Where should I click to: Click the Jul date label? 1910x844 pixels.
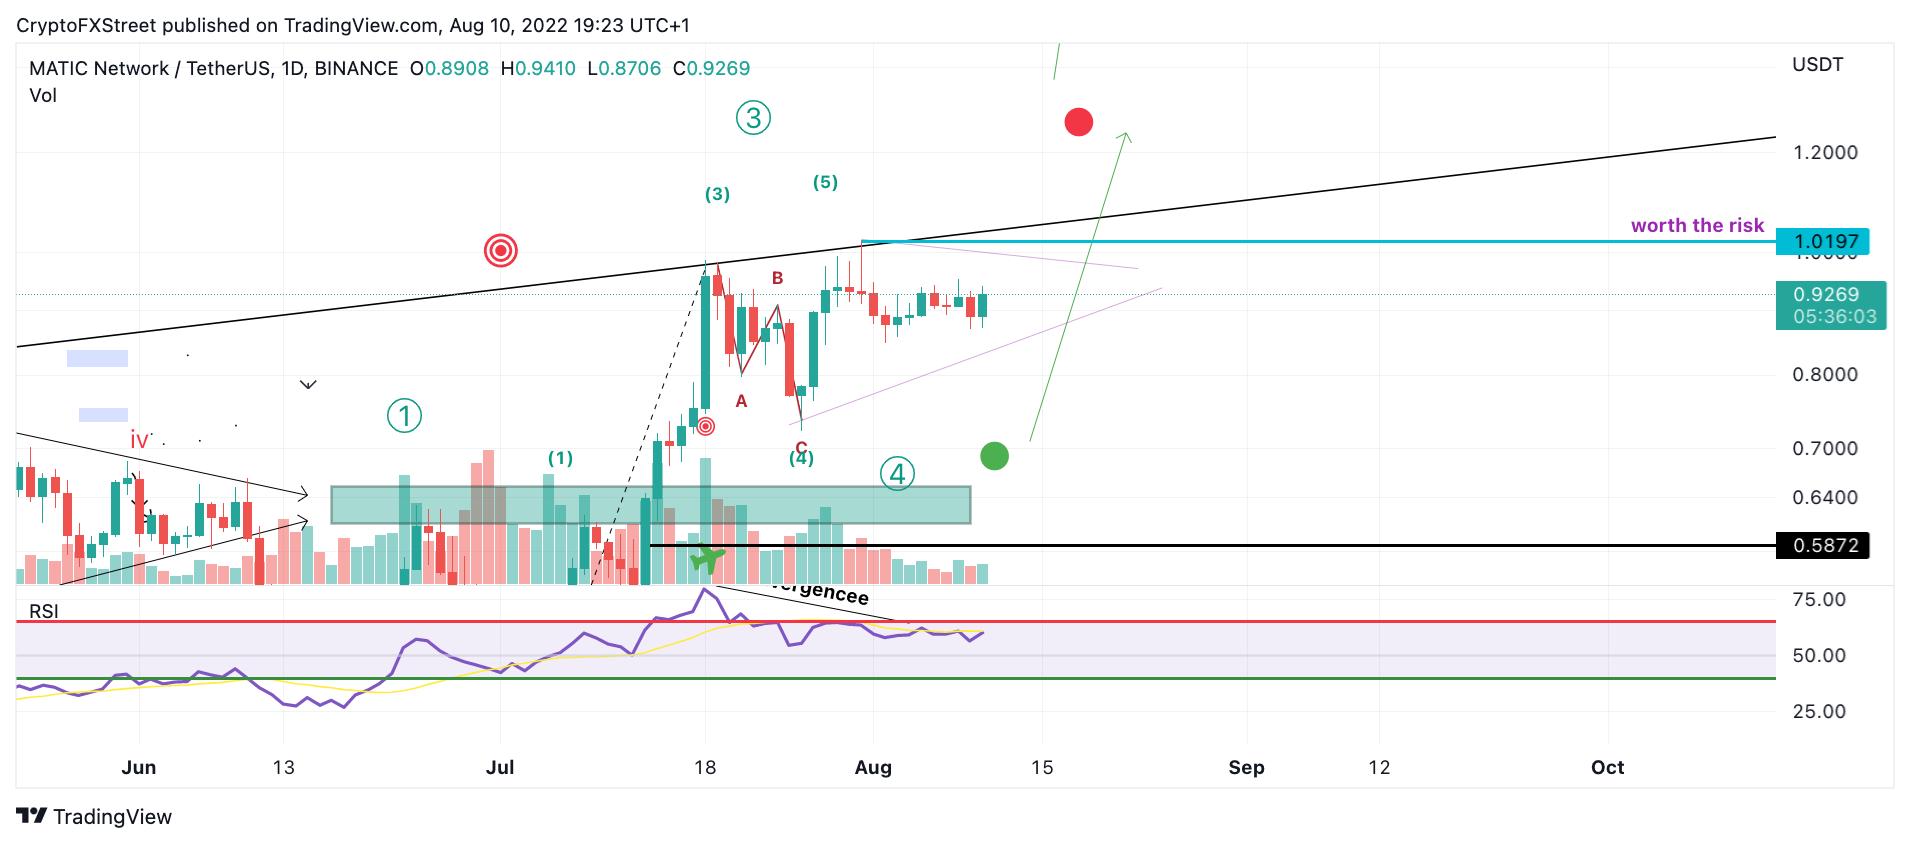click(500, 767)
